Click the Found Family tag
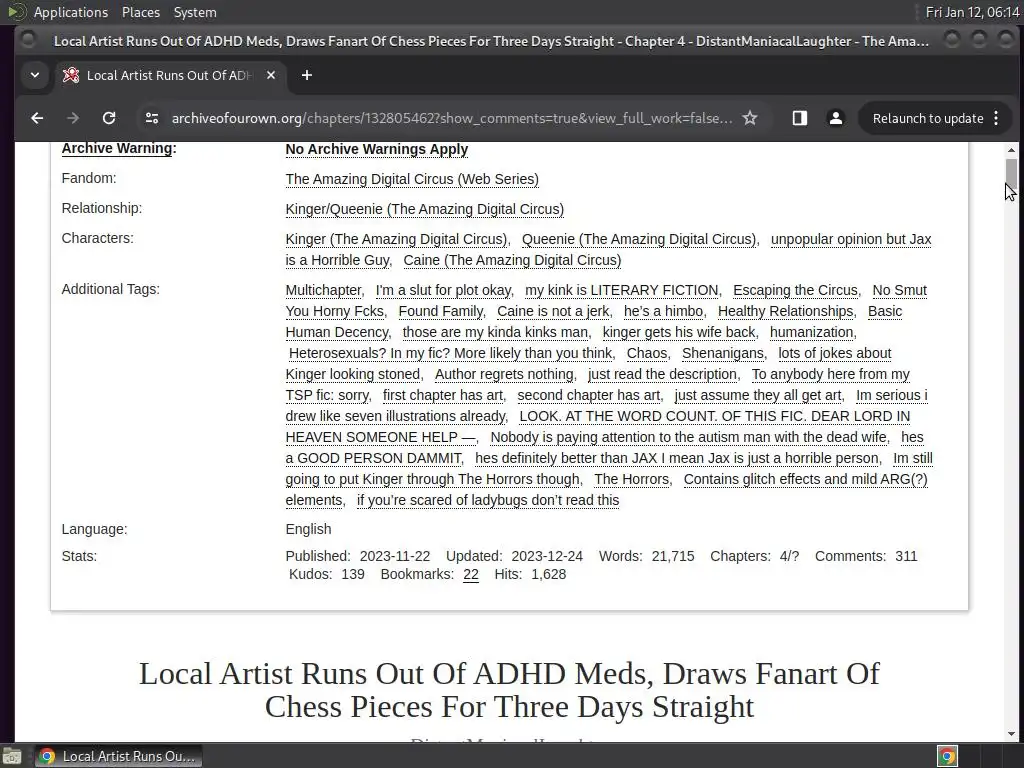The width and height of the screenshot is (1024, 768). (x=441, y=311)
